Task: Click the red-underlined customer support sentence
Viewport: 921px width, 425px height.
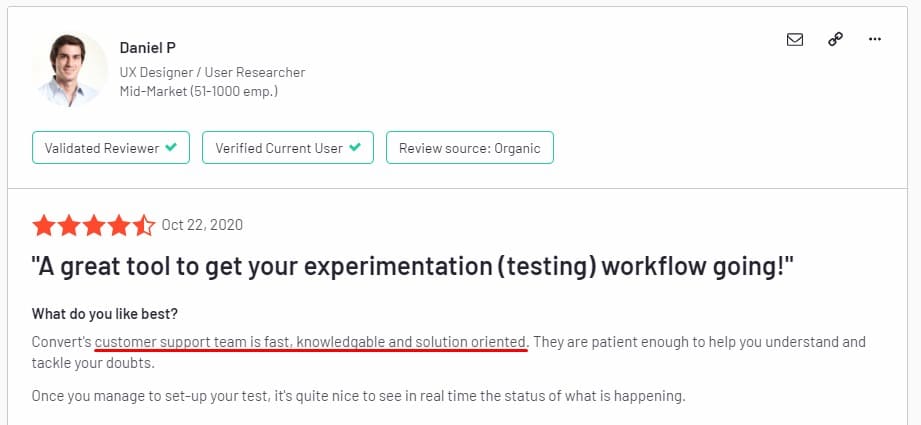Action: (311, 342)
